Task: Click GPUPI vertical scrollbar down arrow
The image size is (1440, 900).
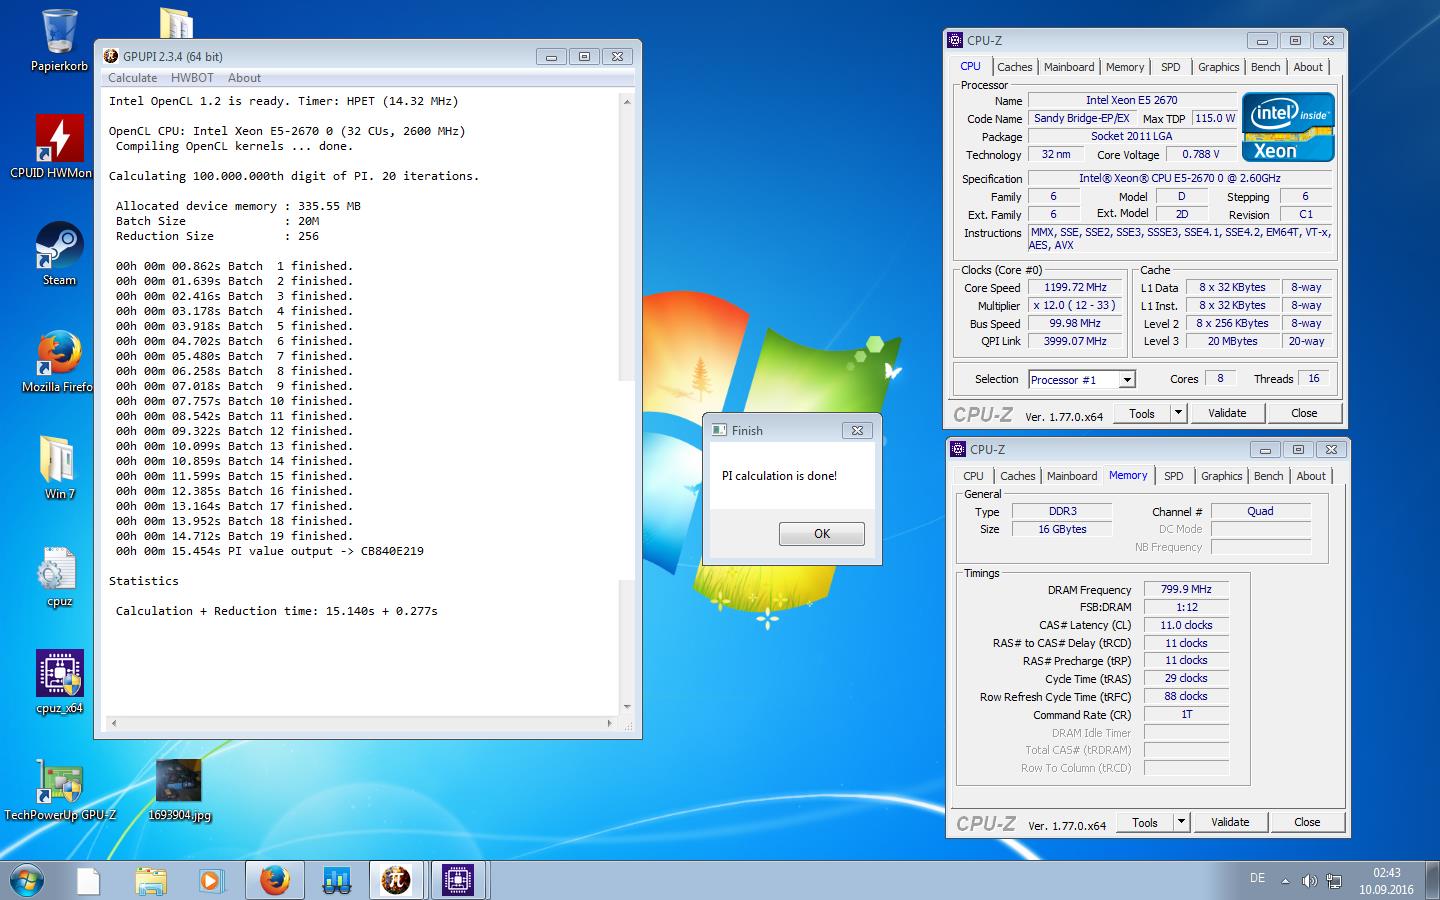Action: click(627, 707)
